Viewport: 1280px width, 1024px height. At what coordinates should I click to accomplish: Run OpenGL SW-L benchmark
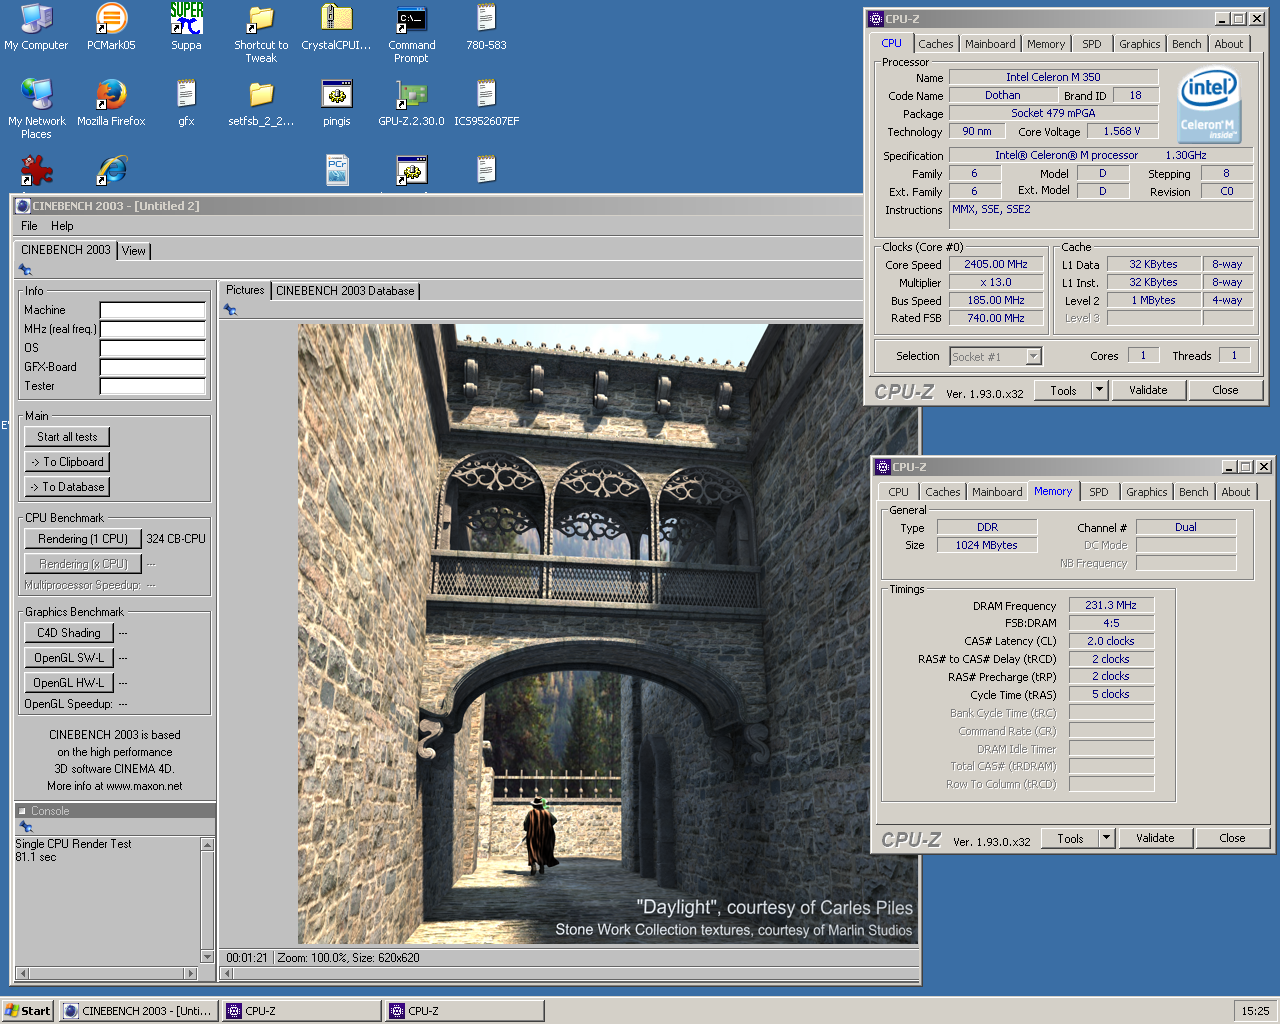click(x=69, y=658)
